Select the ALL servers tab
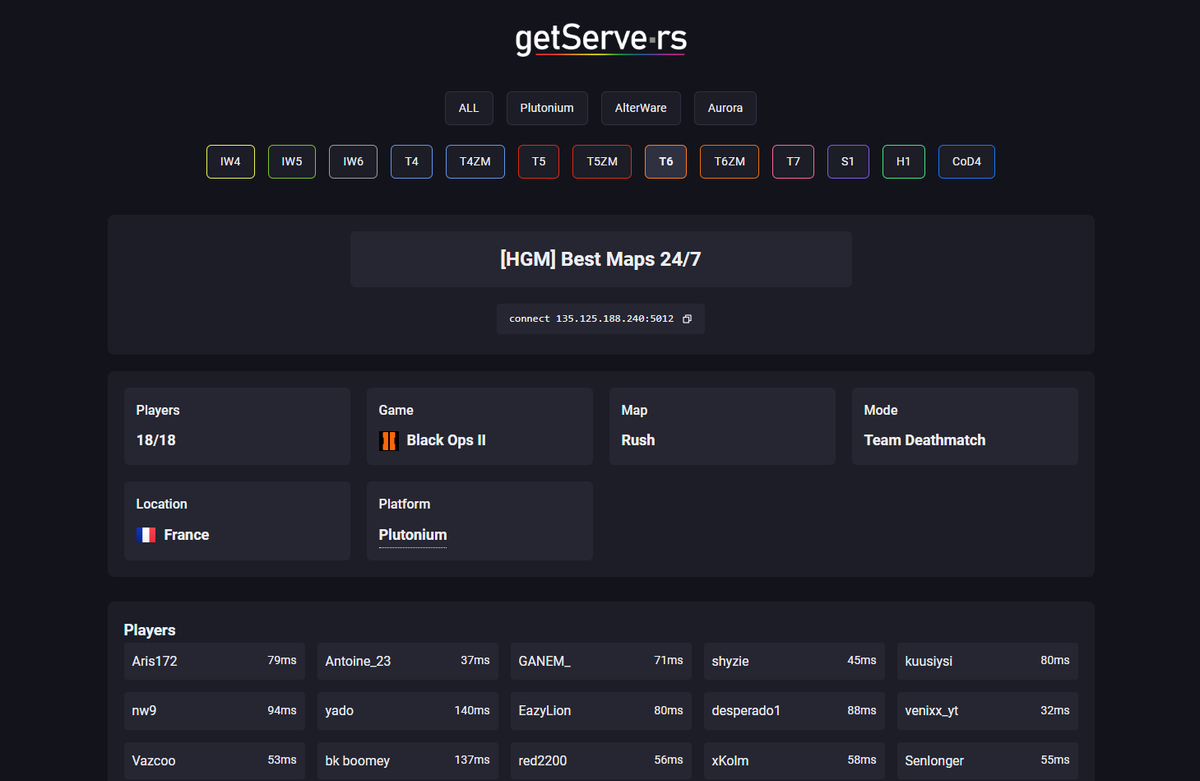Screen dimensions: 1200x781 click(469, 108)
